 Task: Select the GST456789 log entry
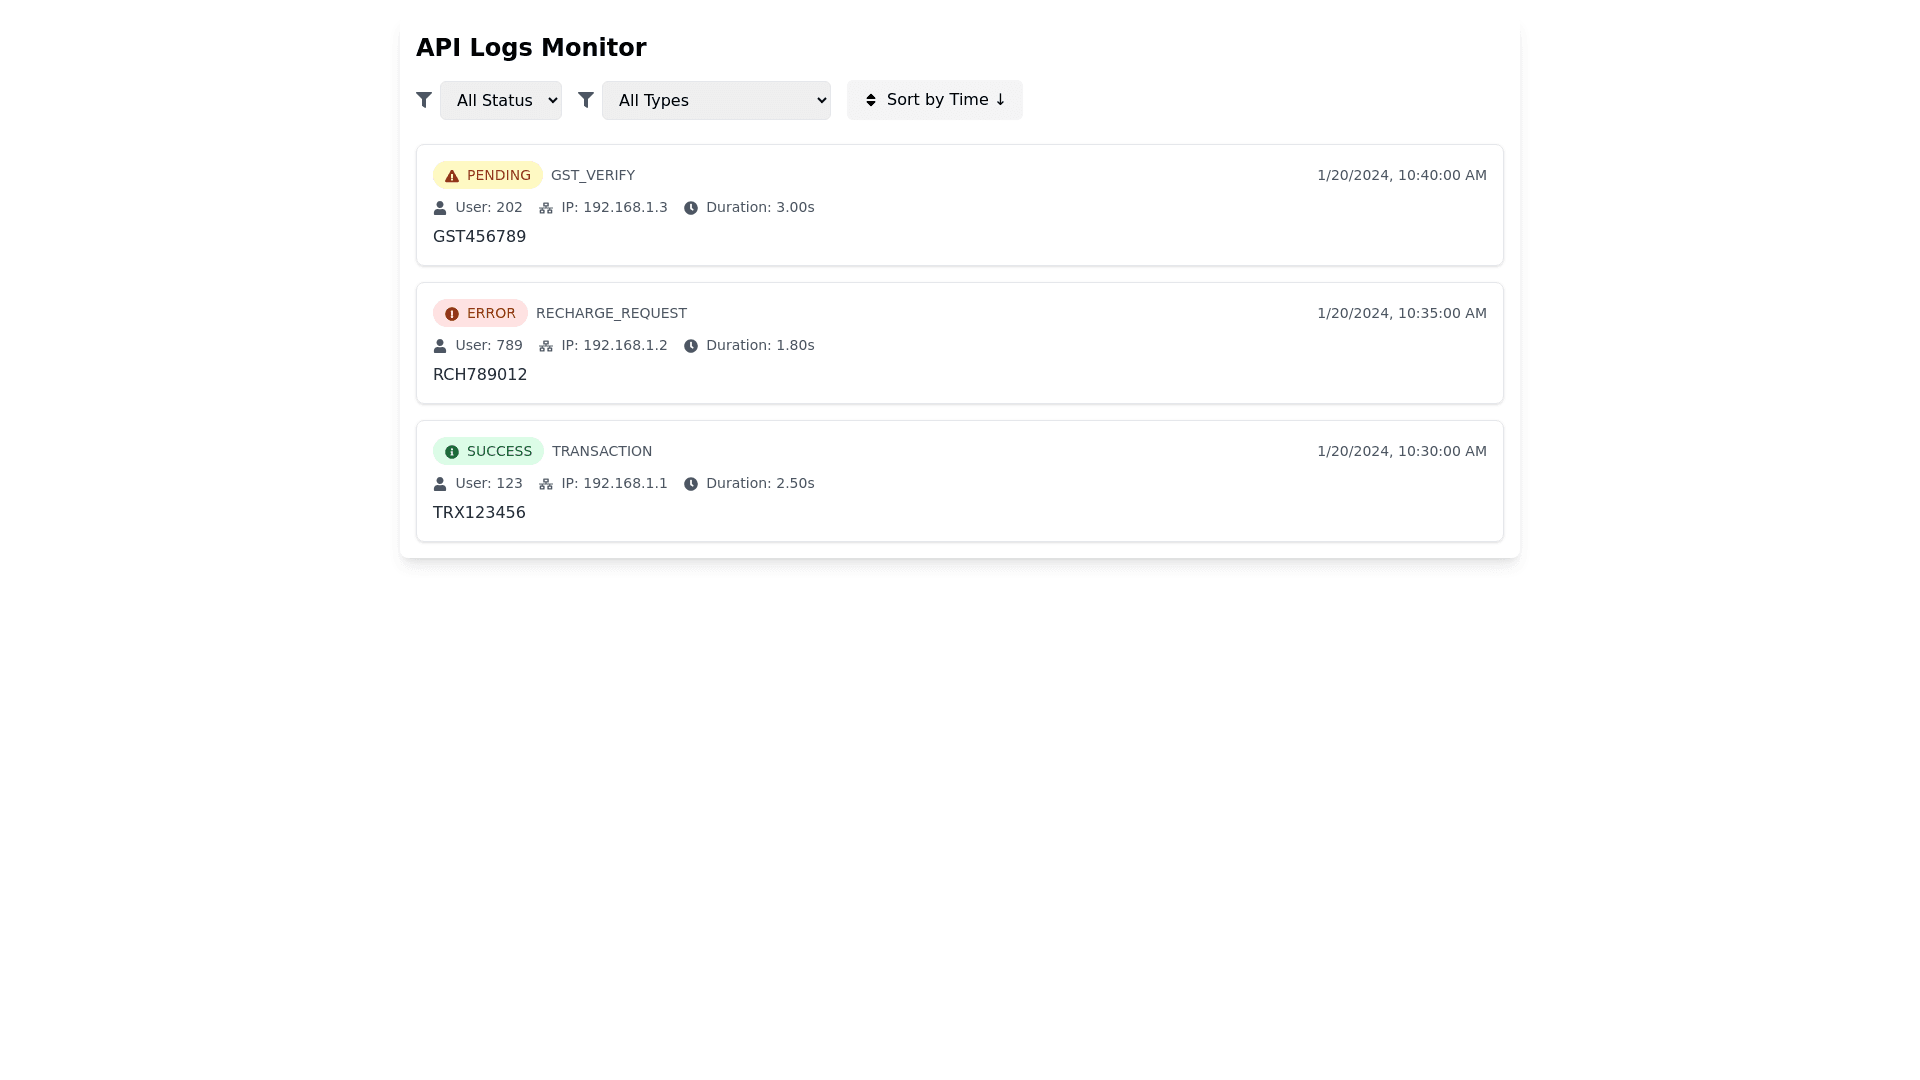[x=479, y=237]
